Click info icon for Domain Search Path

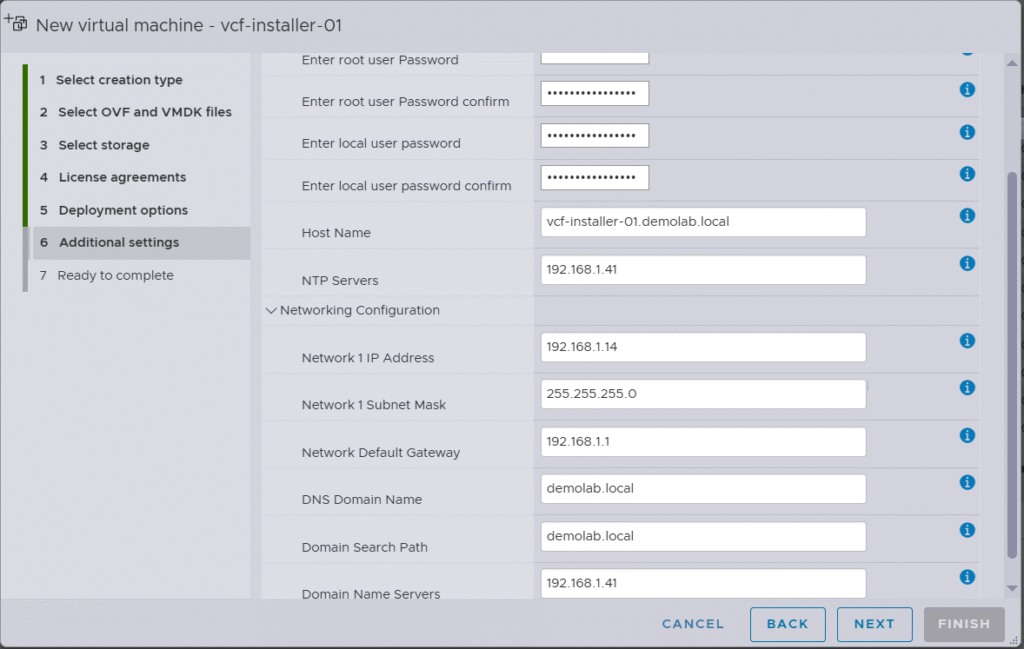coord(967,530)
